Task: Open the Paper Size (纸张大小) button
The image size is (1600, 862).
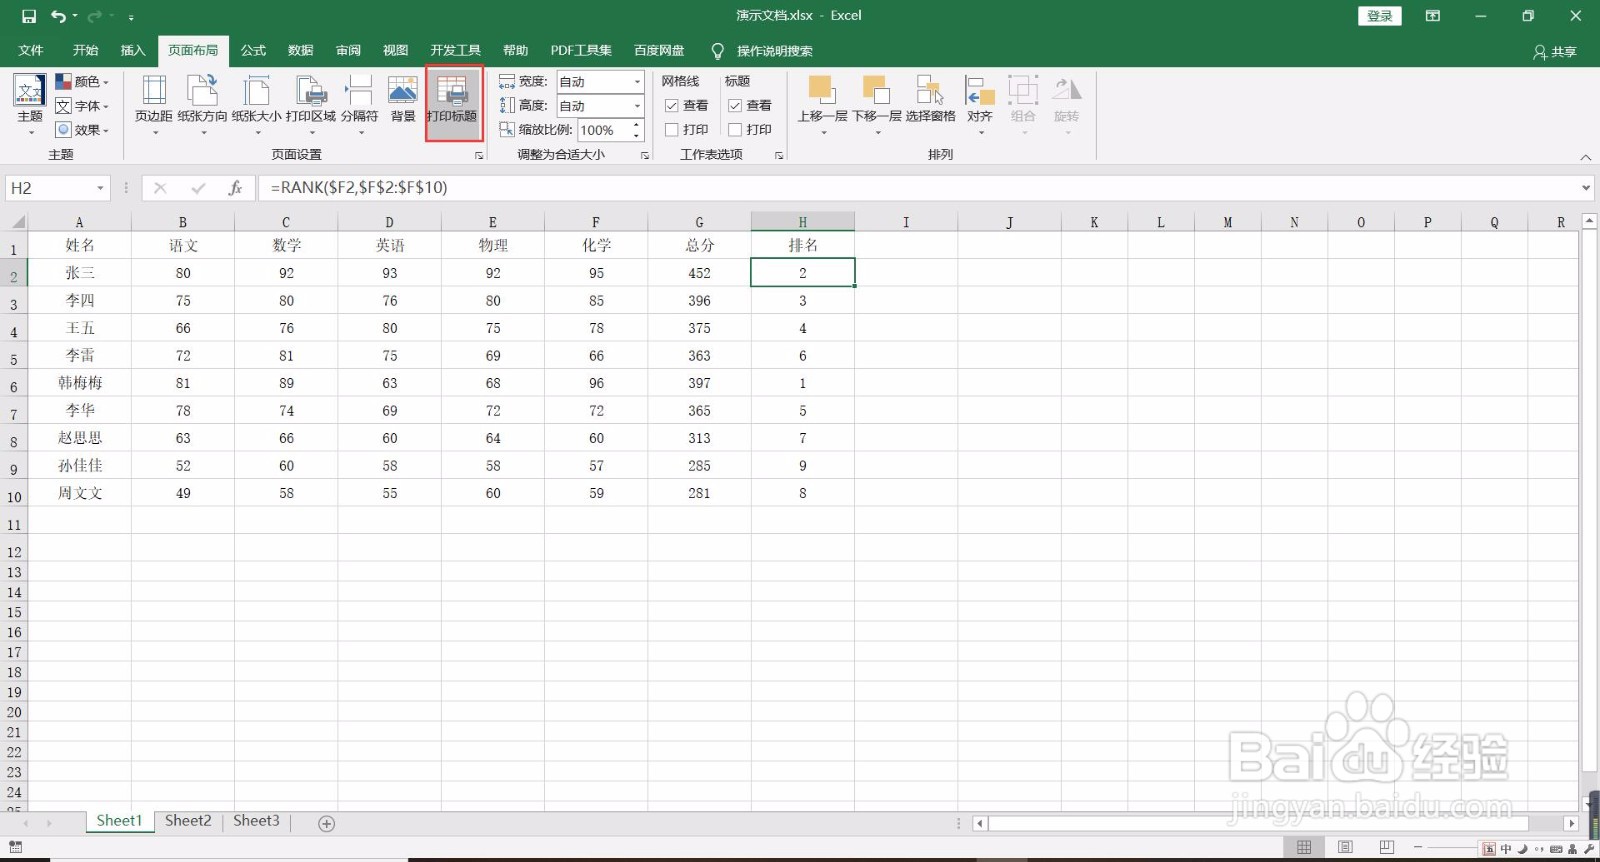Action: click(x=256, y=105)
